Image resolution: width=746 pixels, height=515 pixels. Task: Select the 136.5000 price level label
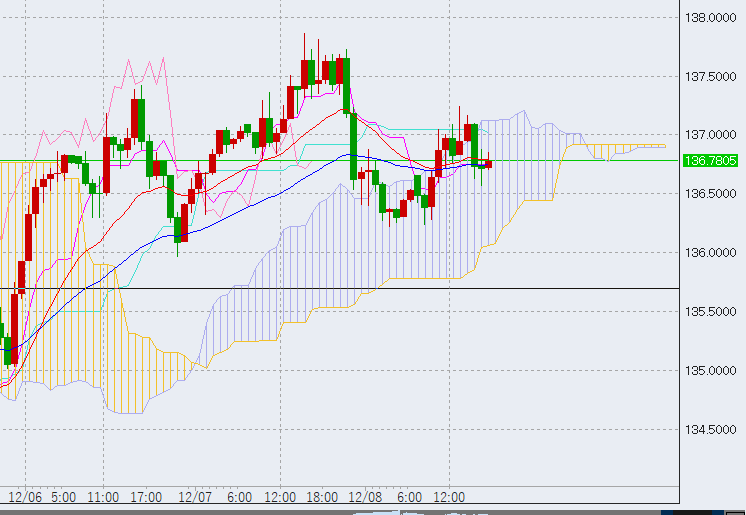[710, 194]
